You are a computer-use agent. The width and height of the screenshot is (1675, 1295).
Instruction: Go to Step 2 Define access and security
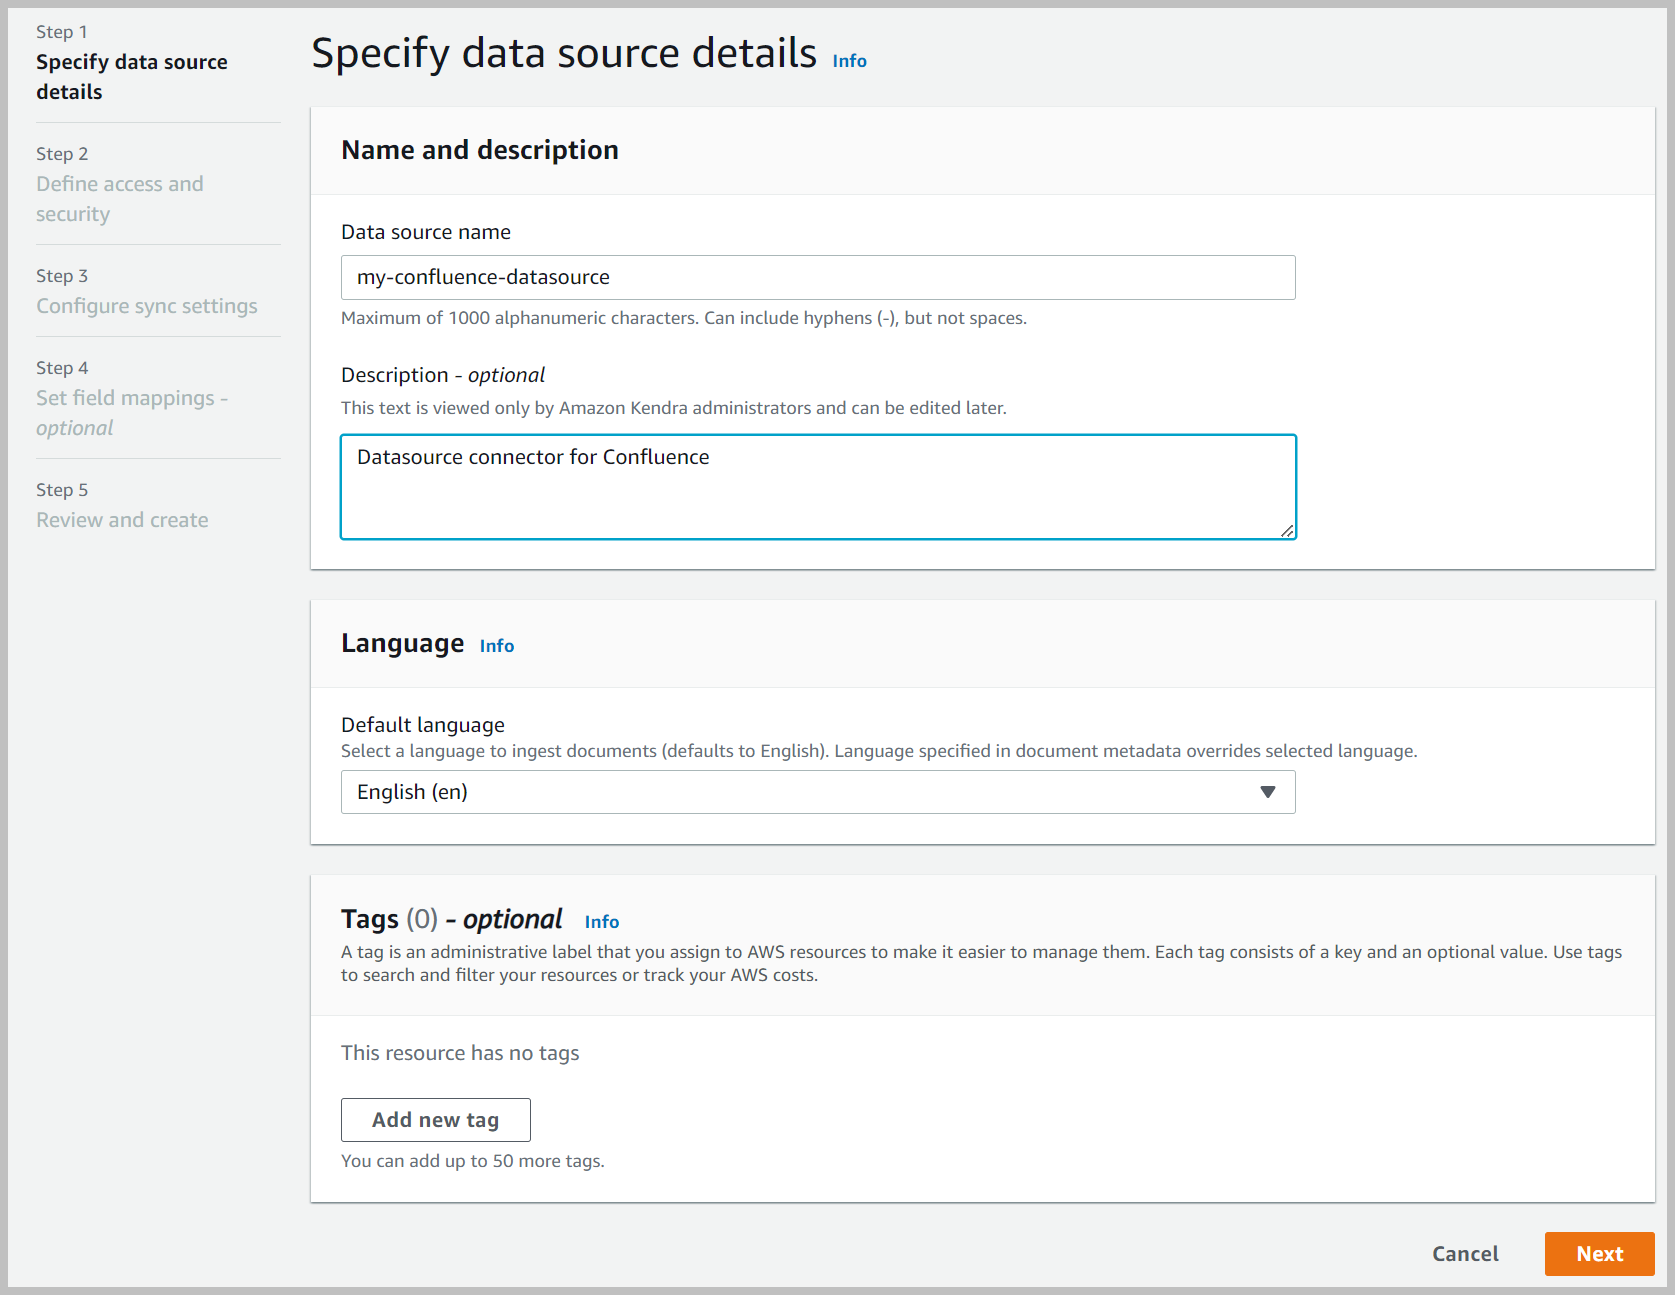119,198
